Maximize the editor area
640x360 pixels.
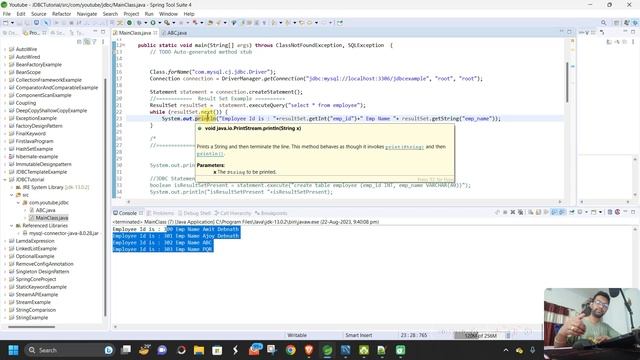pyautogui.click(x=569, y=32)
